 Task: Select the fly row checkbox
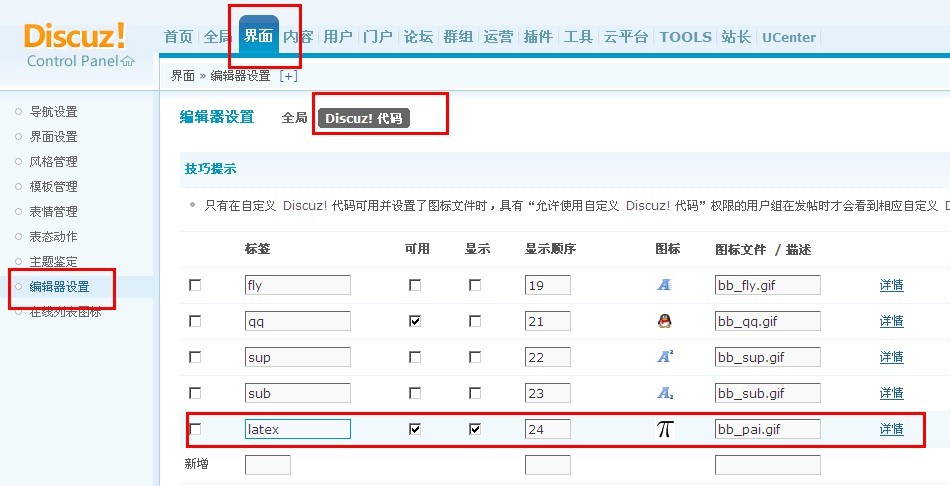pyautogui.click(x=195, y=285)
